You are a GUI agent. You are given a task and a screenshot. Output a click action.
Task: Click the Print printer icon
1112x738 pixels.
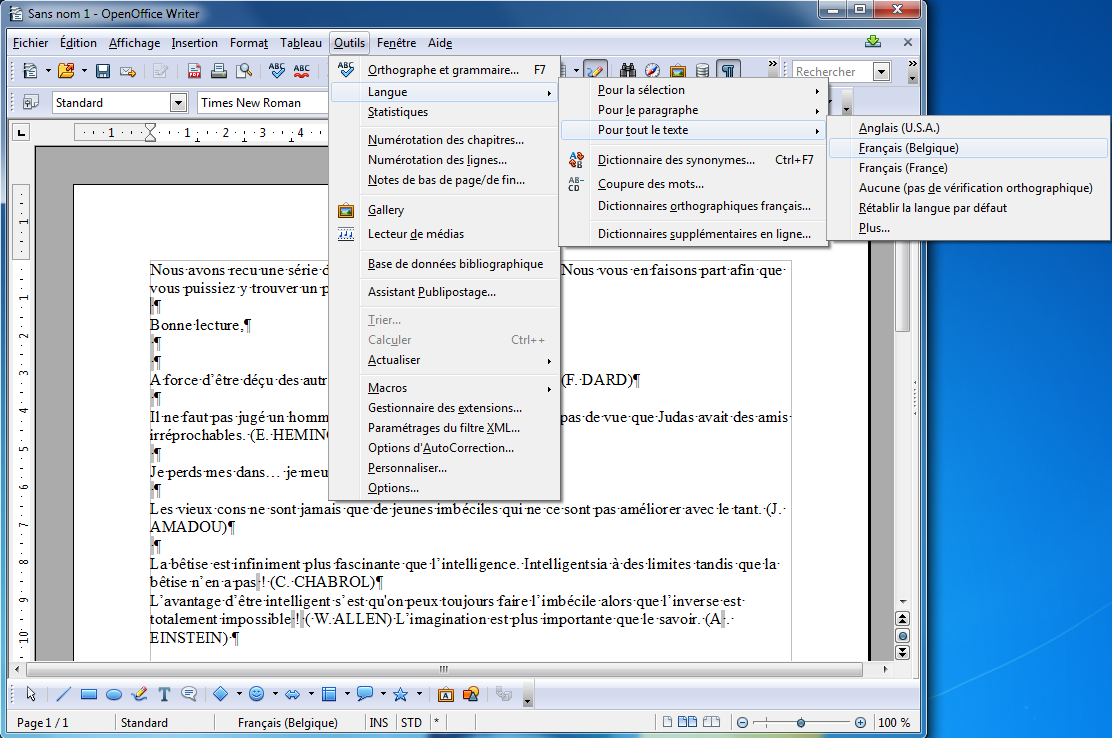coord(219,71)
